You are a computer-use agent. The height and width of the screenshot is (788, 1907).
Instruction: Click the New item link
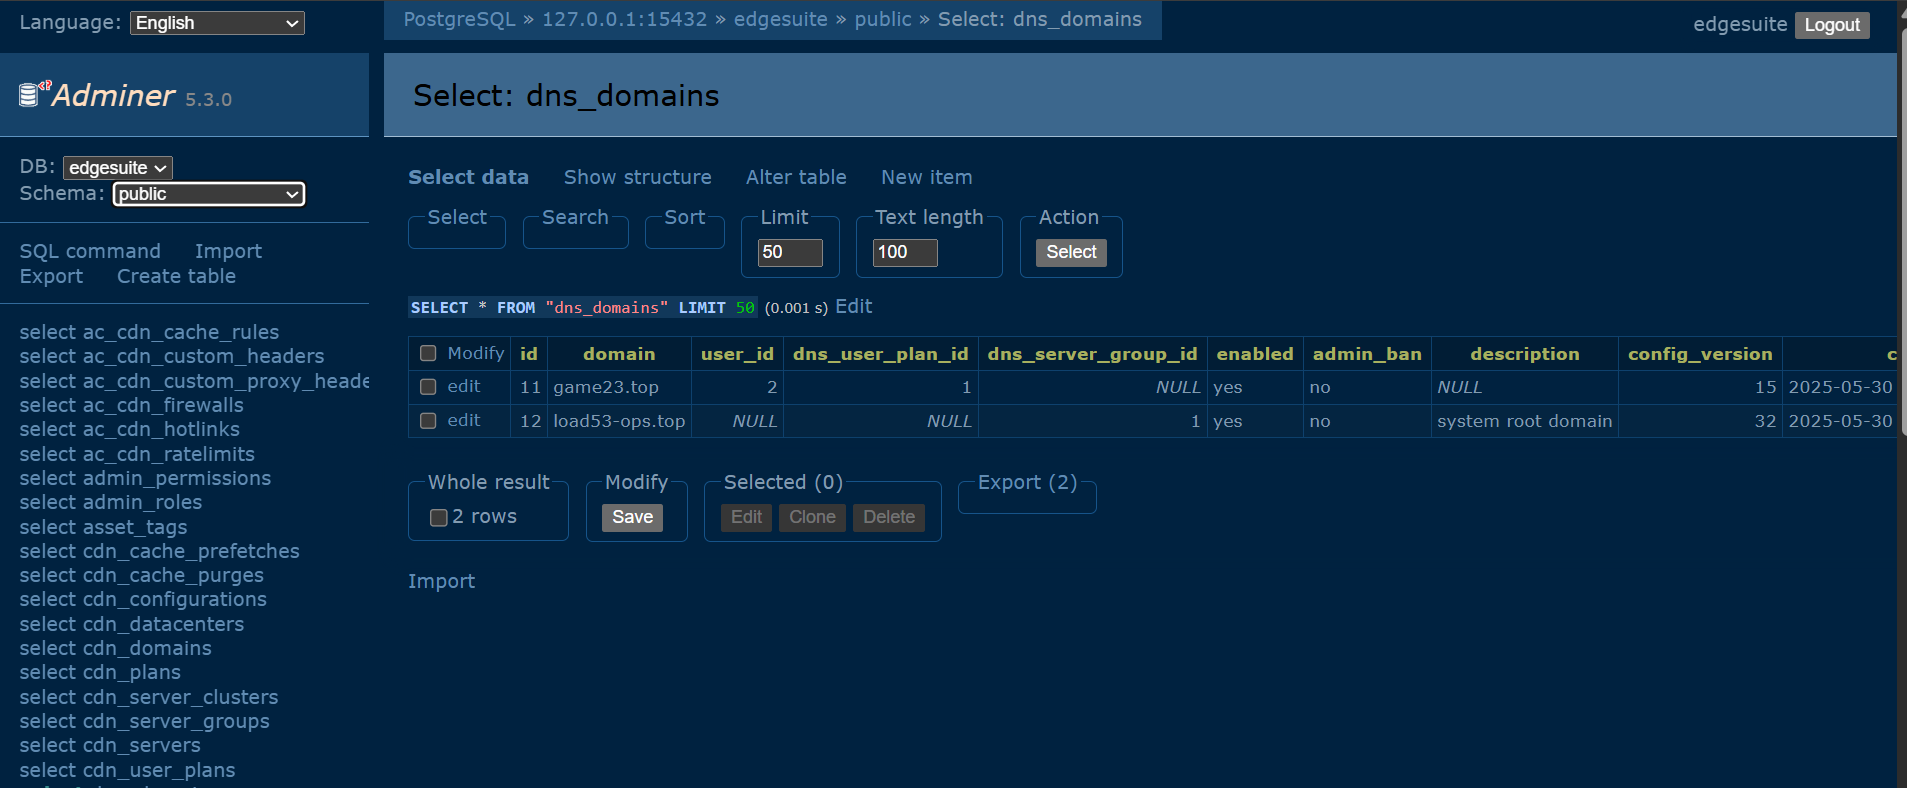click(926, 177)
